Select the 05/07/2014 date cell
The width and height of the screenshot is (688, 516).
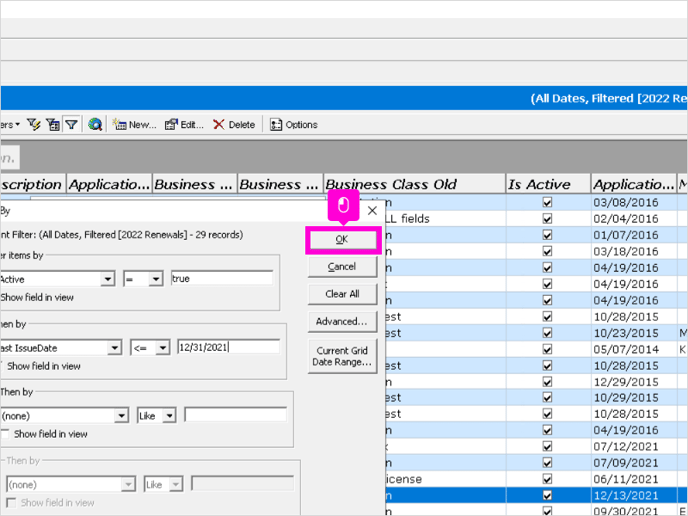click(634, 349)
